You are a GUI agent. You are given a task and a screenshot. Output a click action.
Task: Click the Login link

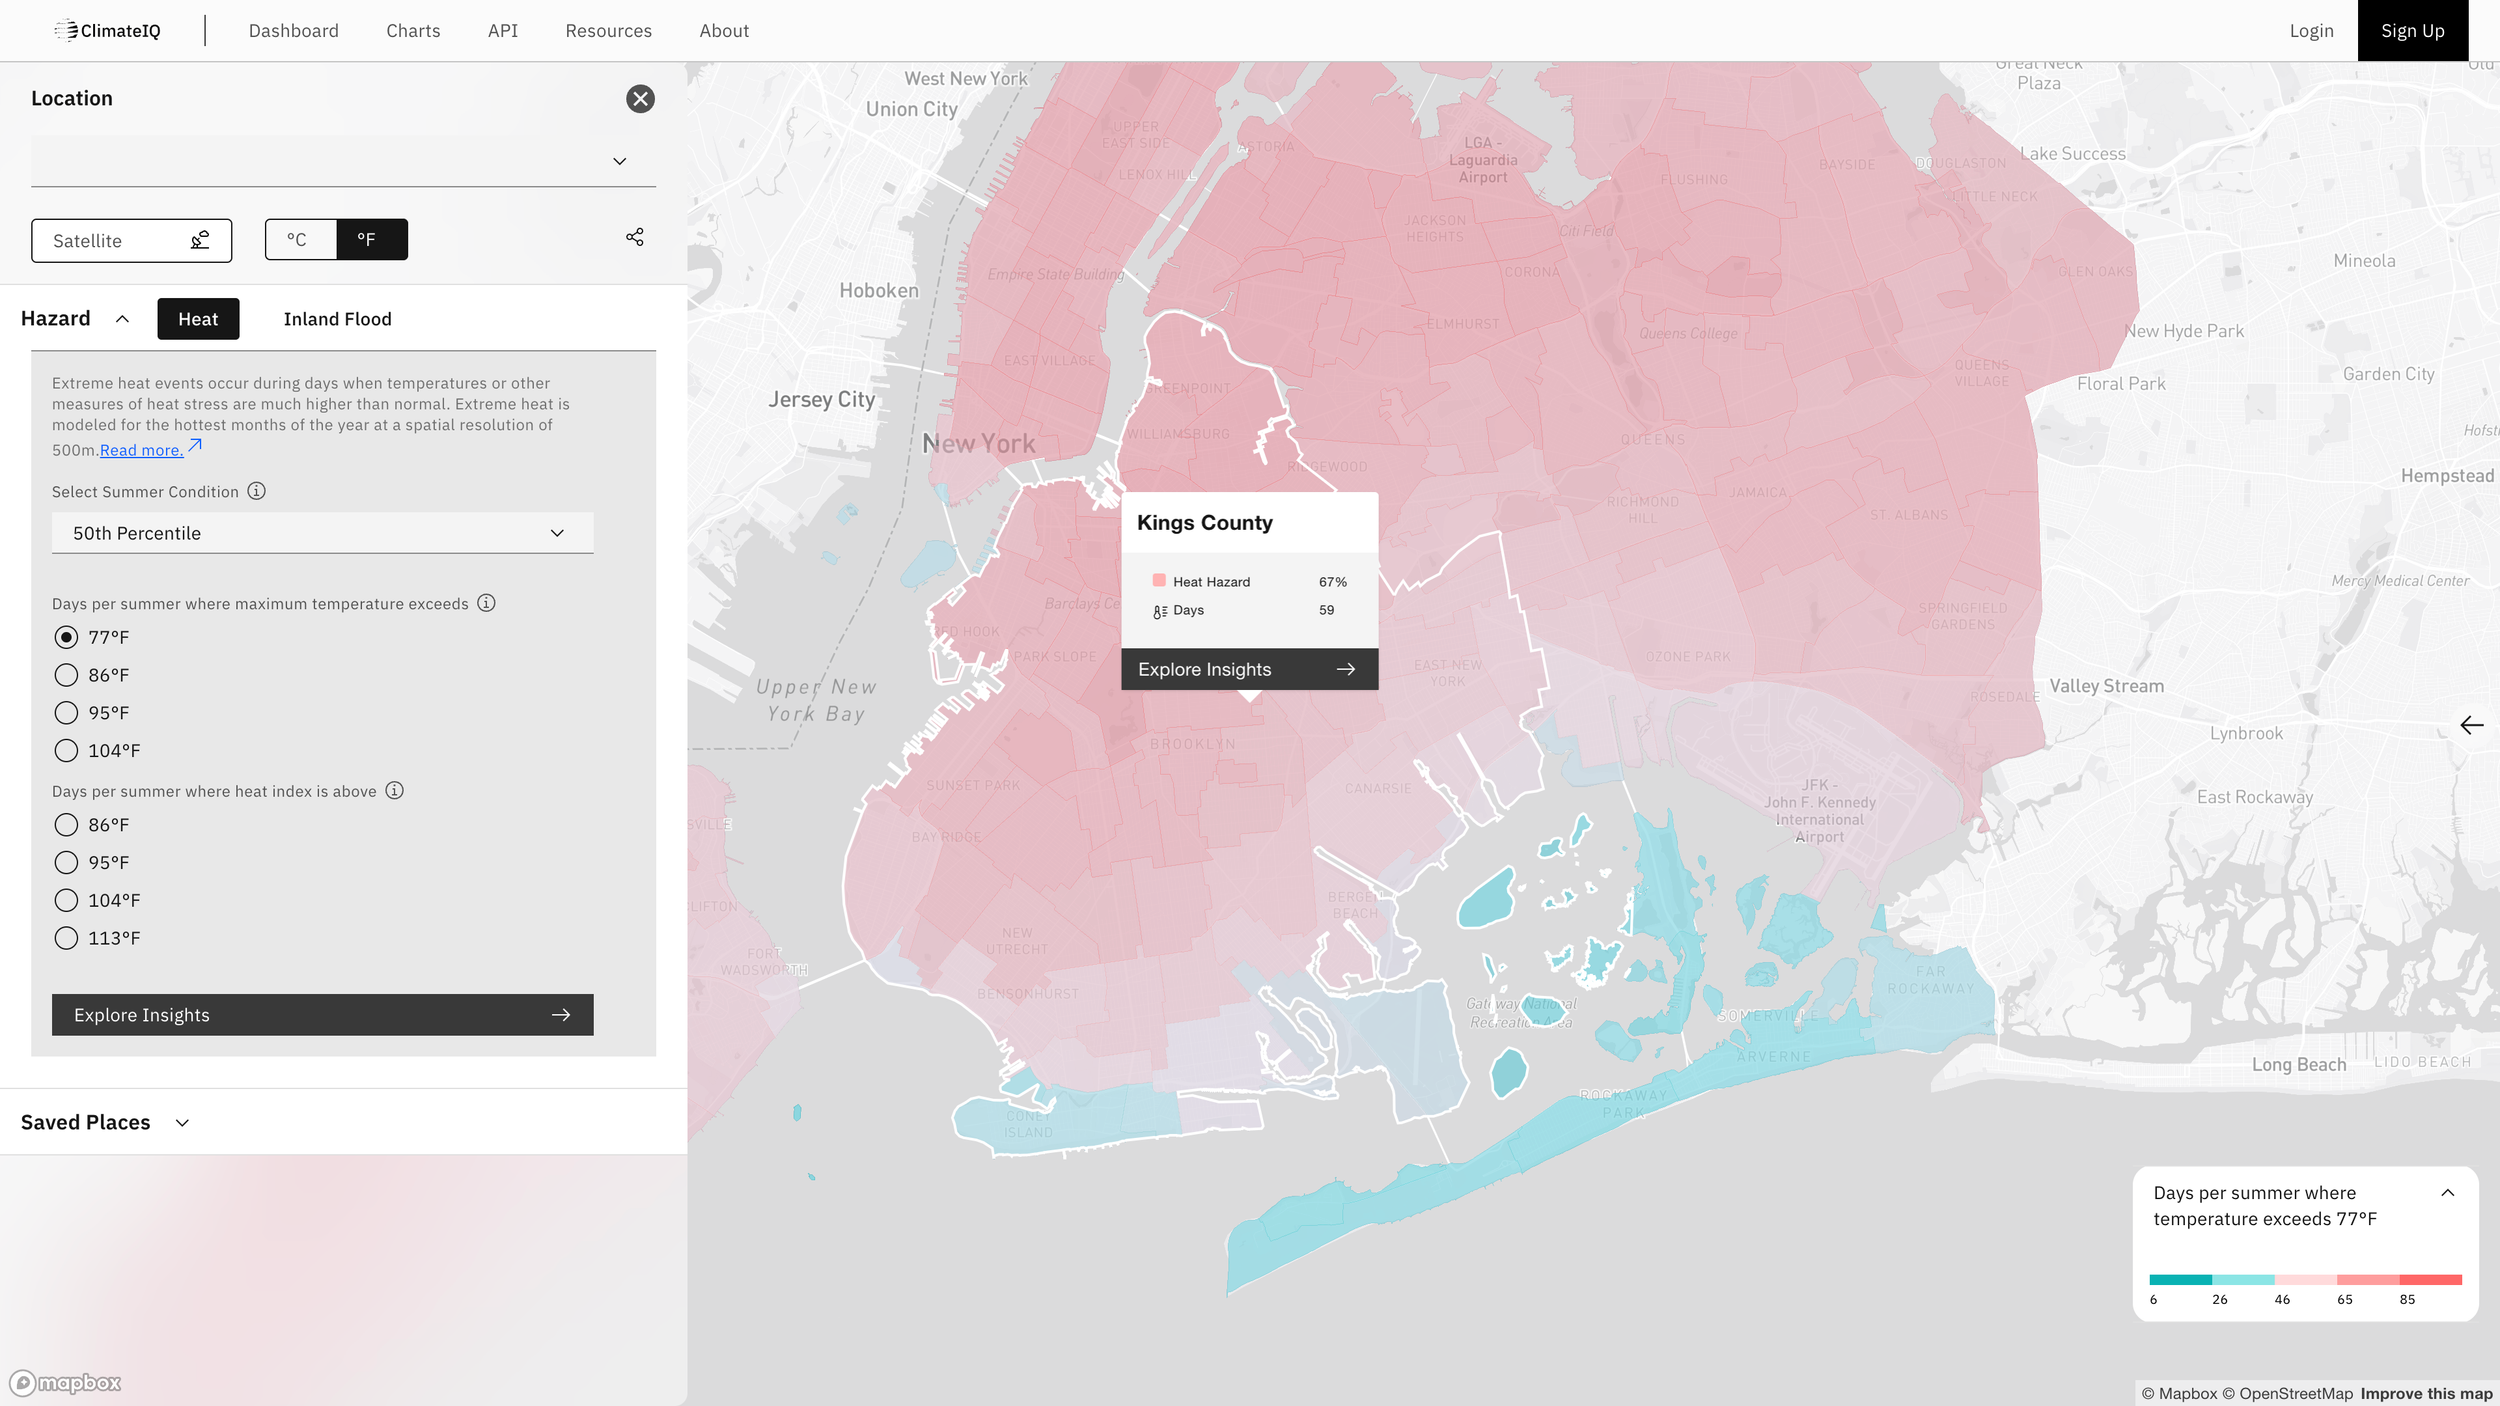(x=2311, y=31)
